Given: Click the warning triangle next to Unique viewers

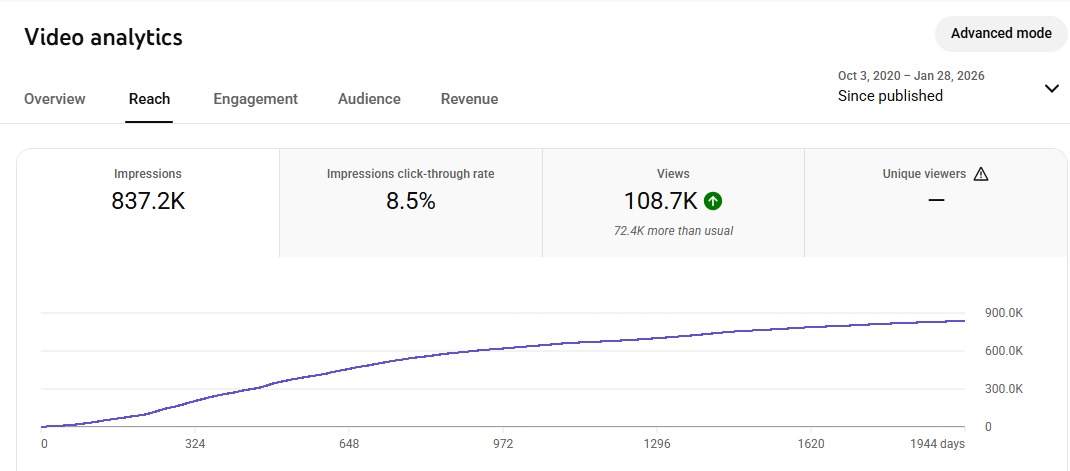Looking at the screenshot, I should (980, 174).
